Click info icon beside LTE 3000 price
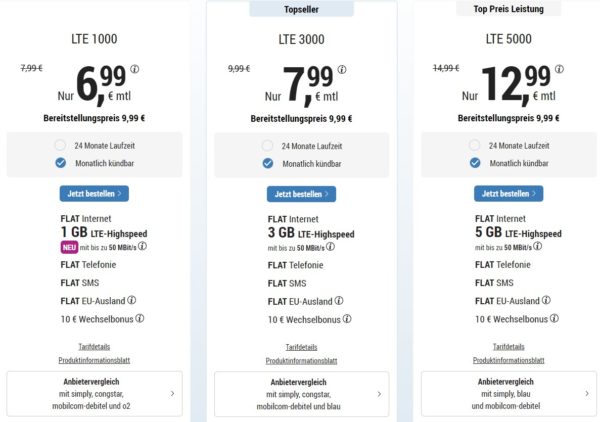 click(341, 70)
